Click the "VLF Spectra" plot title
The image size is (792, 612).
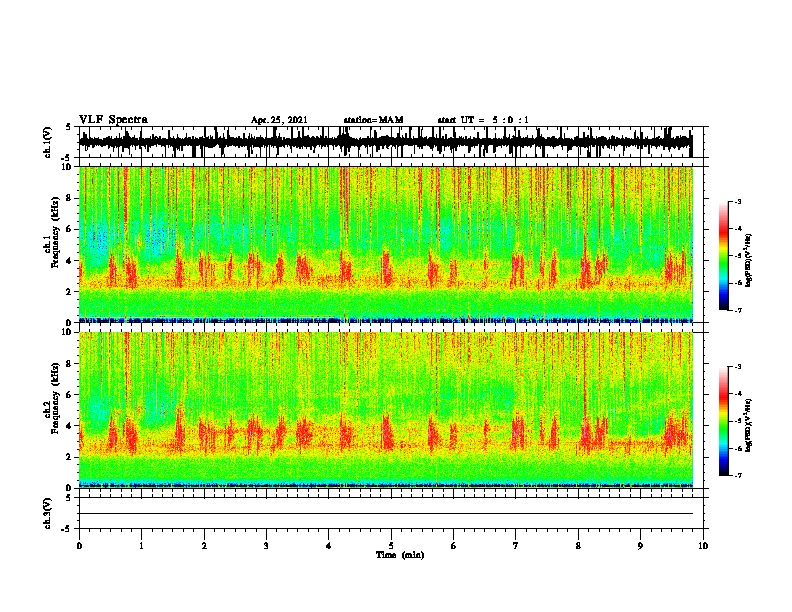pyautogui.click(x=113, y=119)
